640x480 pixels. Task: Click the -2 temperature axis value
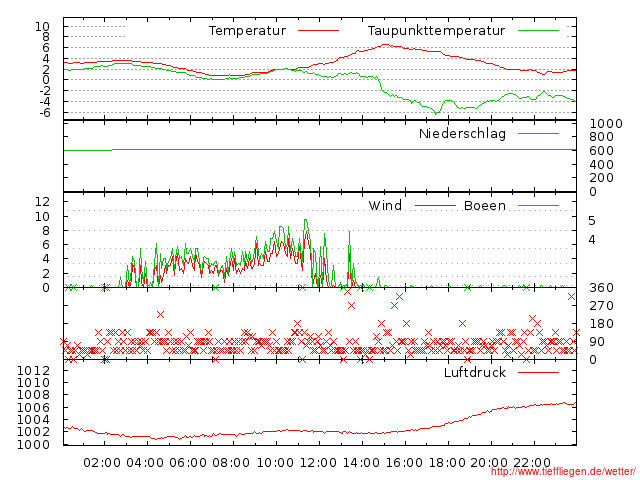[x=44, y=91]
